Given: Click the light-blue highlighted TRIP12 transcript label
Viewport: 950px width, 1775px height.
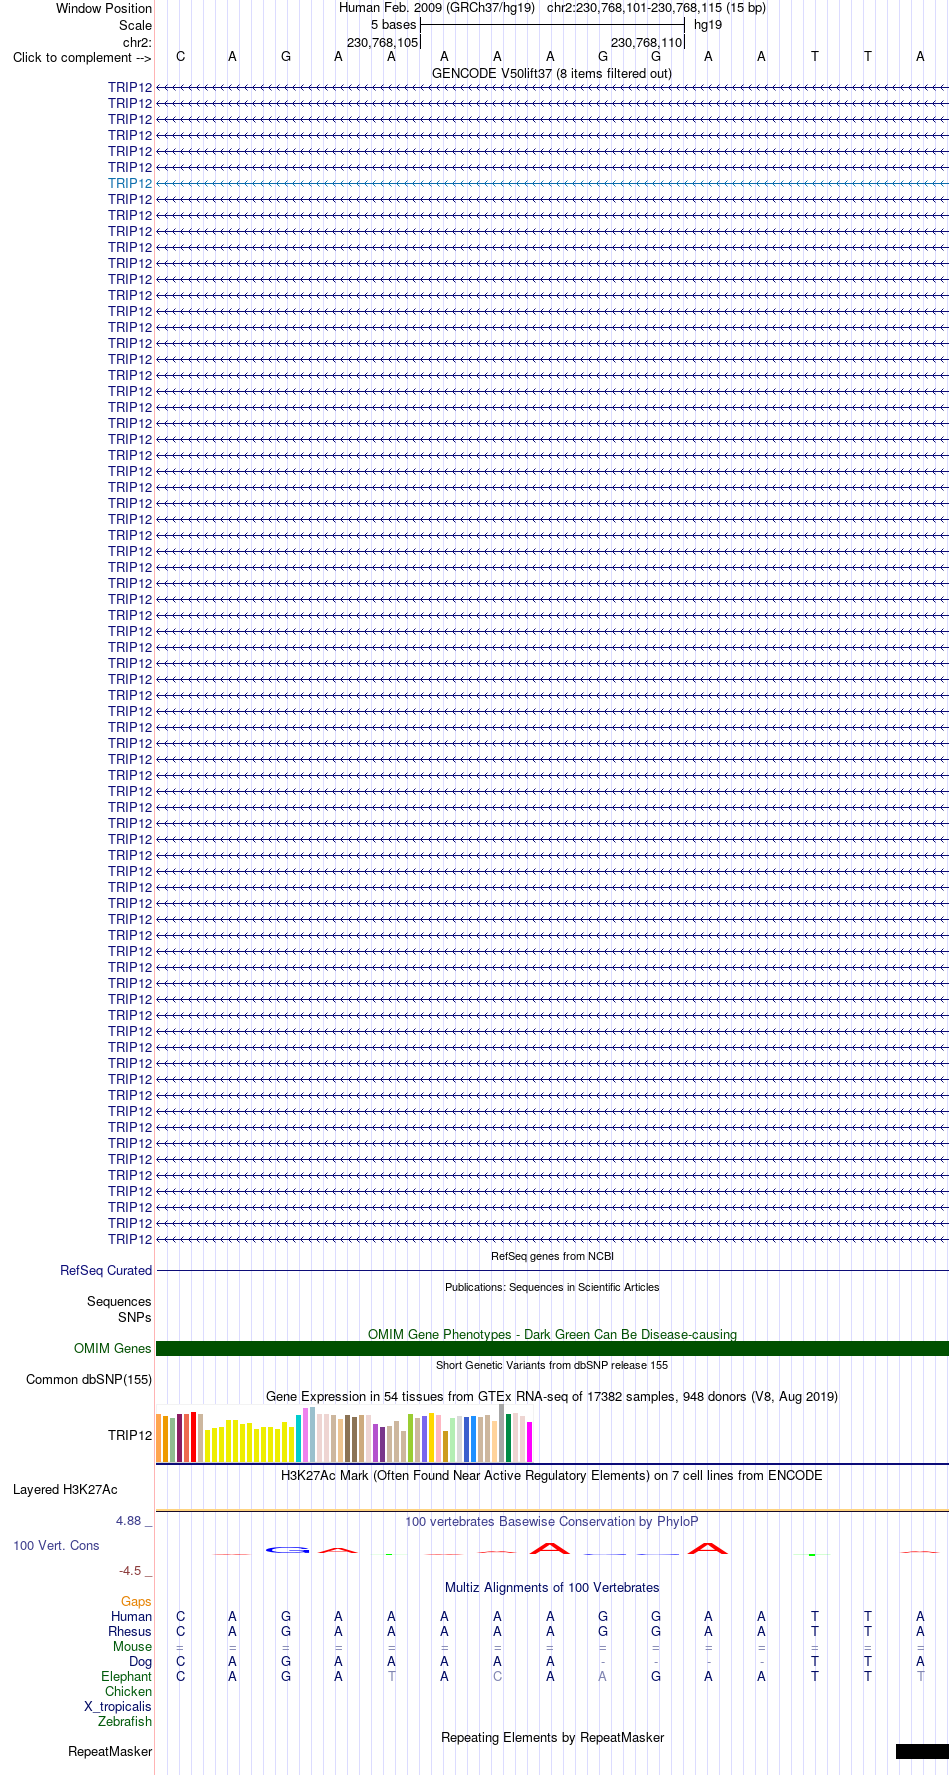Looking at the screenshot, I should 130,183.
